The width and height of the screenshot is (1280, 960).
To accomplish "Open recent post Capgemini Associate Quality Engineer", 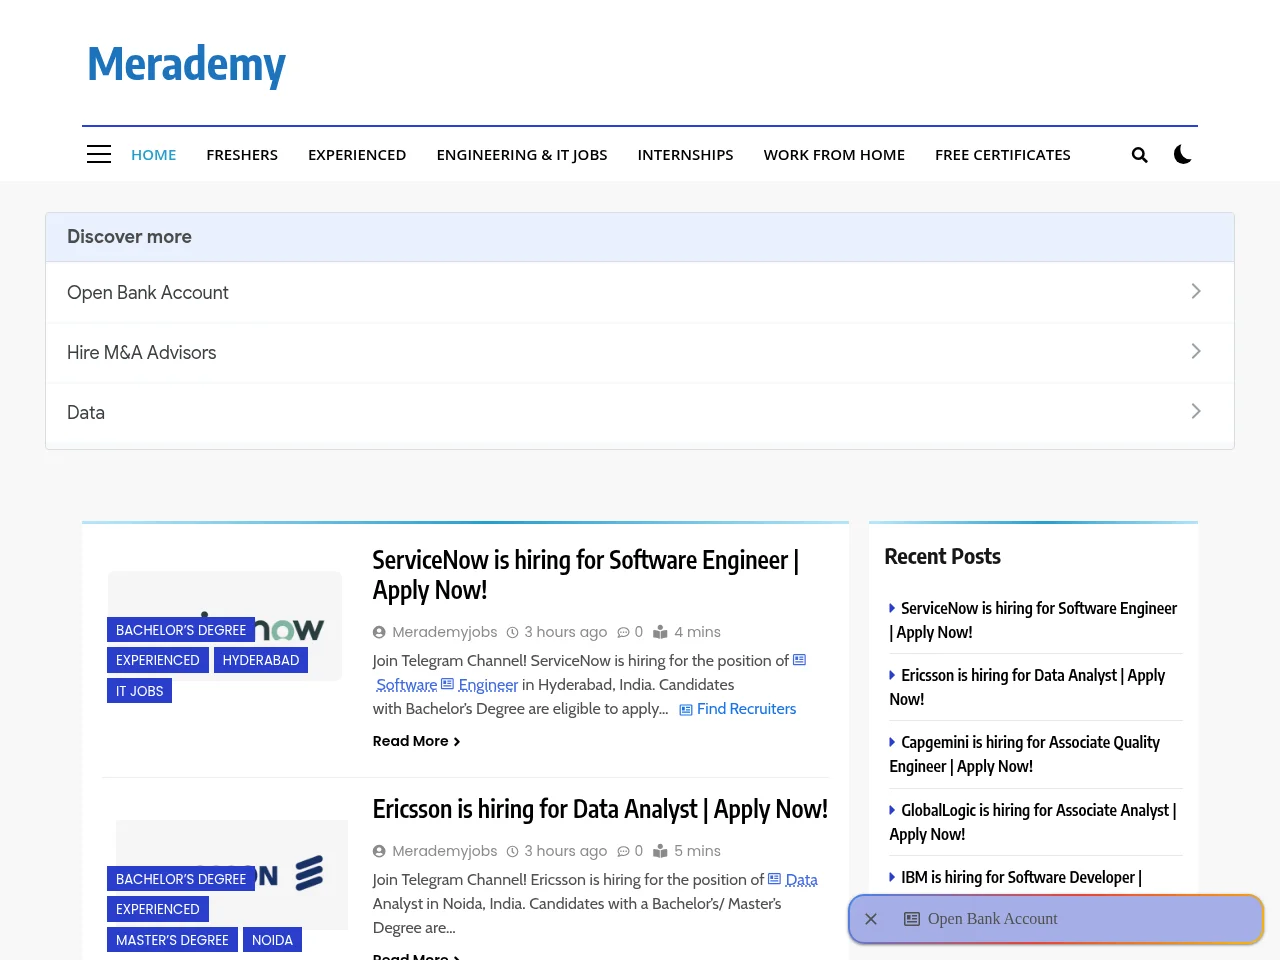I will tap(1024, 754).
